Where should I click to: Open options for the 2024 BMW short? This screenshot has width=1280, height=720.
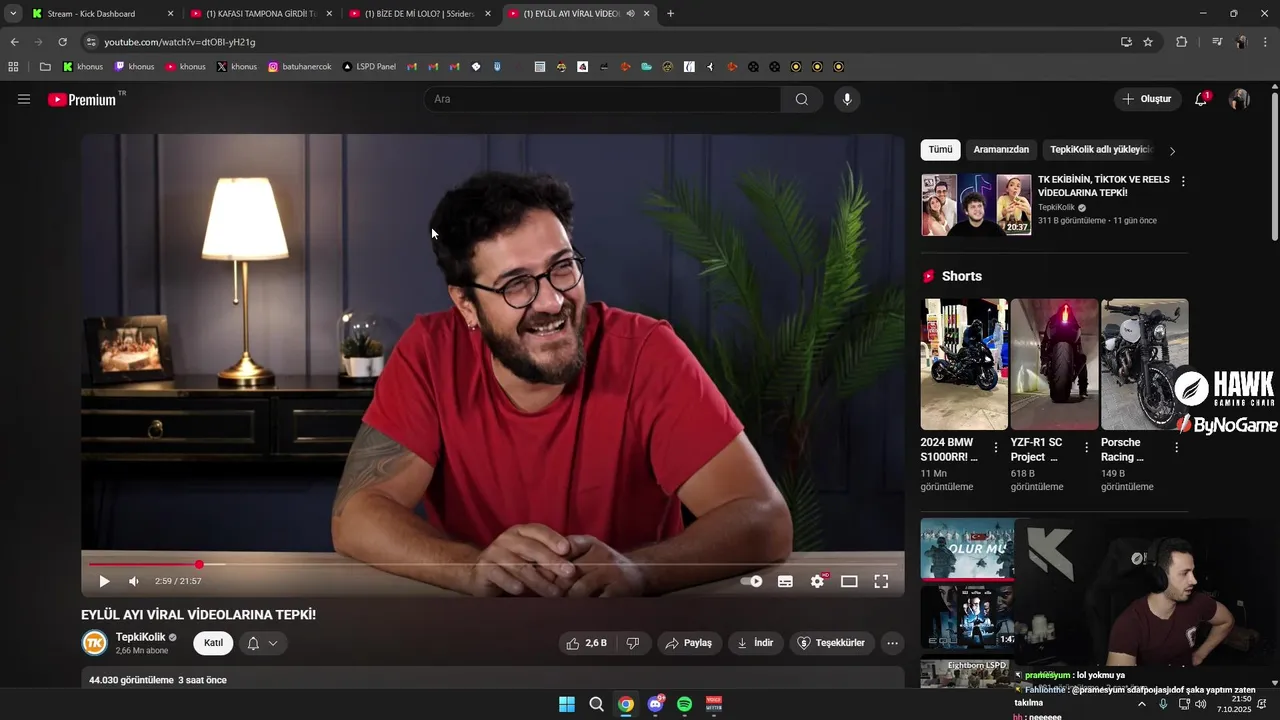(x=996, y=448)
